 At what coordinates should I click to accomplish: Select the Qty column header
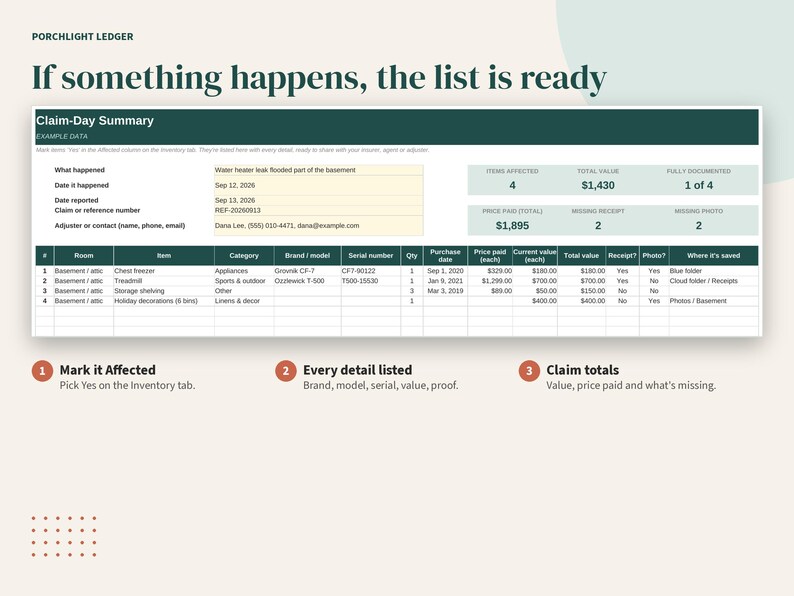(412, 256)
